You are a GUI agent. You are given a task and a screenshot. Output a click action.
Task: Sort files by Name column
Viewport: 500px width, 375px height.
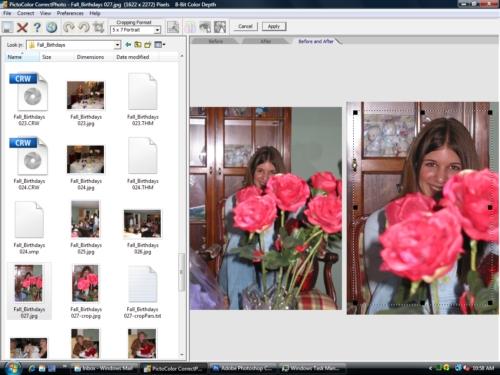coord(22,57)
